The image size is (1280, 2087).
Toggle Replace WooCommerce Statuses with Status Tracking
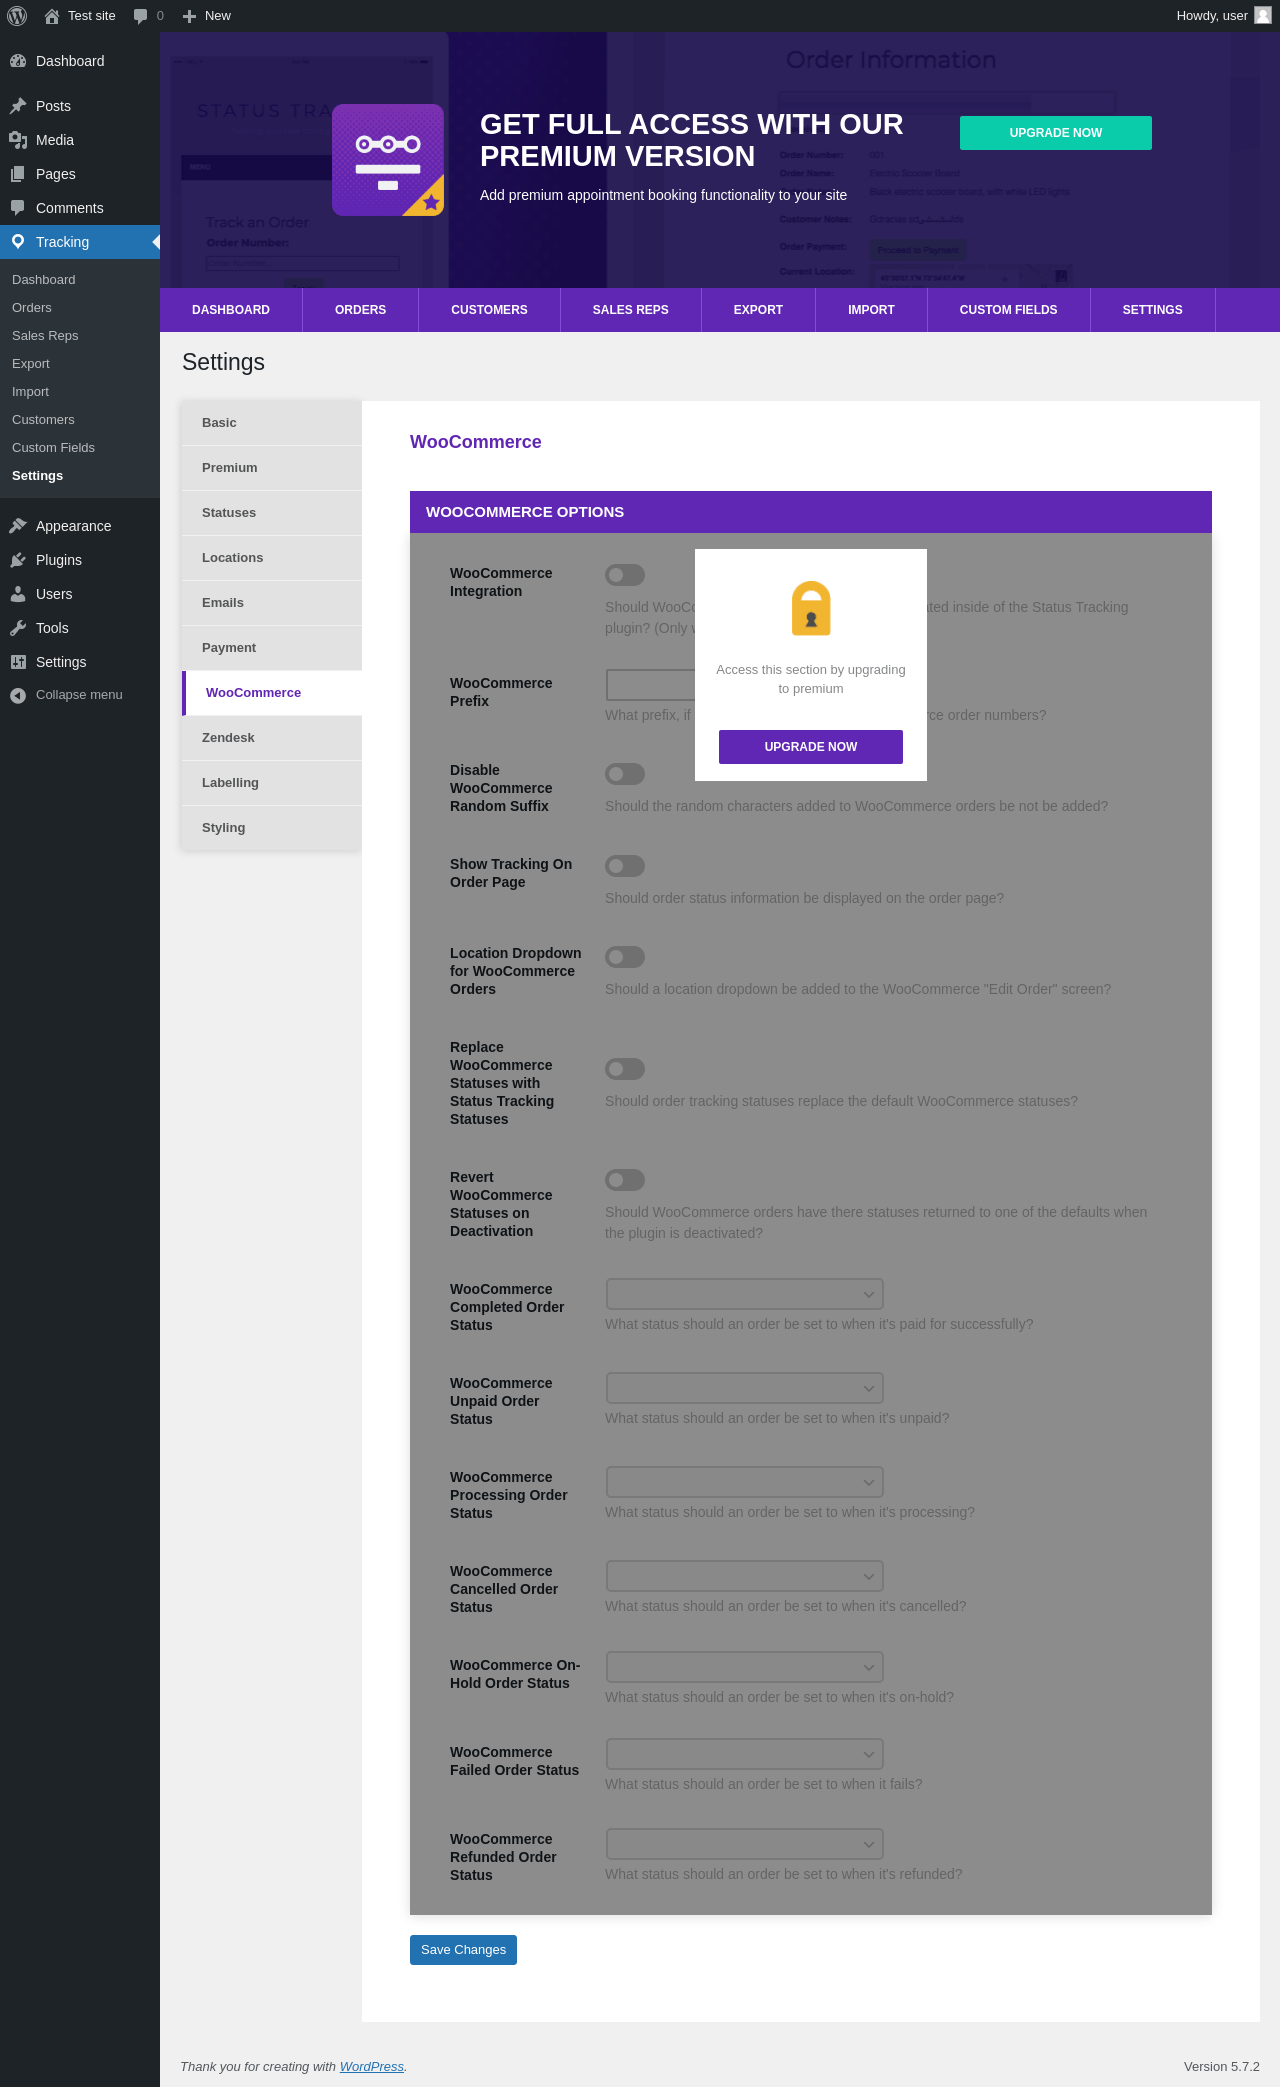[x=625, y=1069]
